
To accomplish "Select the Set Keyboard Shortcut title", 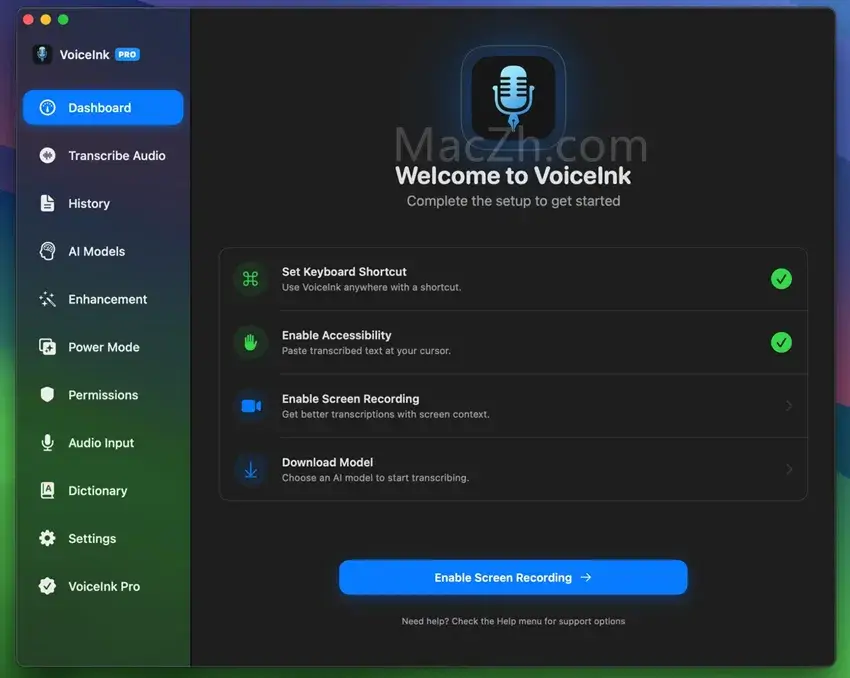I will [344, 272].
